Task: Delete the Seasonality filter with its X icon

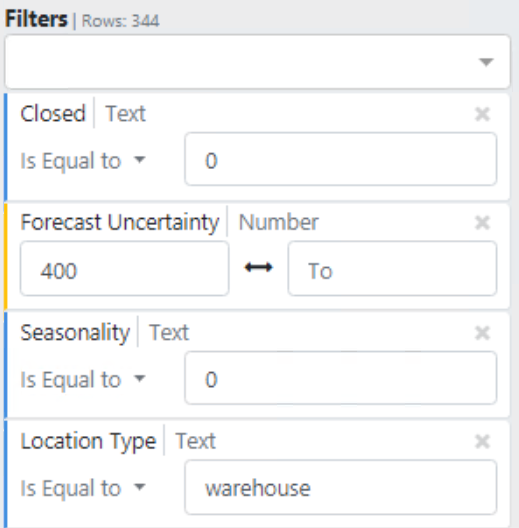Action: pos(482,333)
